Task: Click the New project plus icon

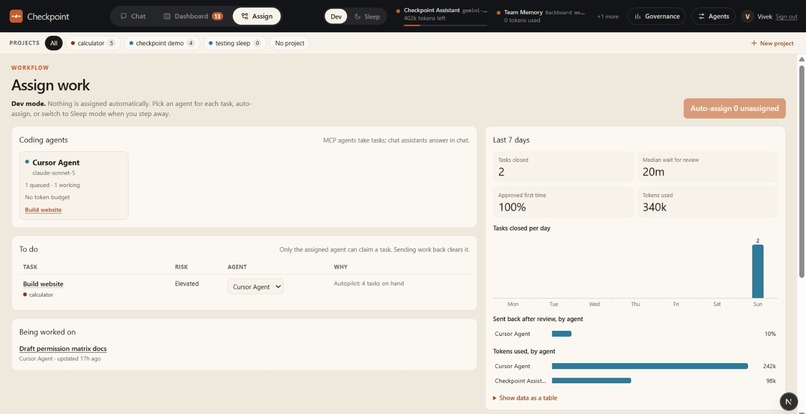Action: 754,43
